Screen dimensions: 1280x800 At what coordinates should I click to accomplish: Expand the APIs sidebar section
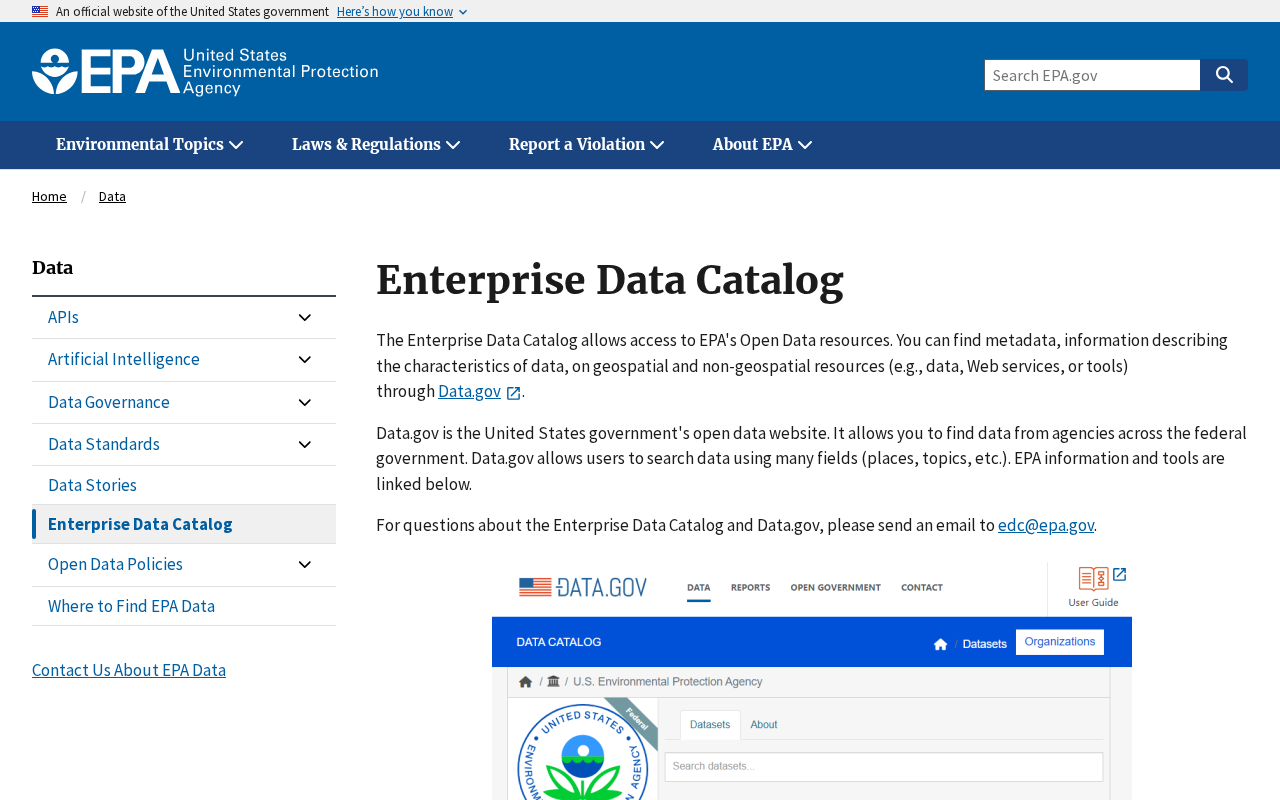[x=305, y=318]
